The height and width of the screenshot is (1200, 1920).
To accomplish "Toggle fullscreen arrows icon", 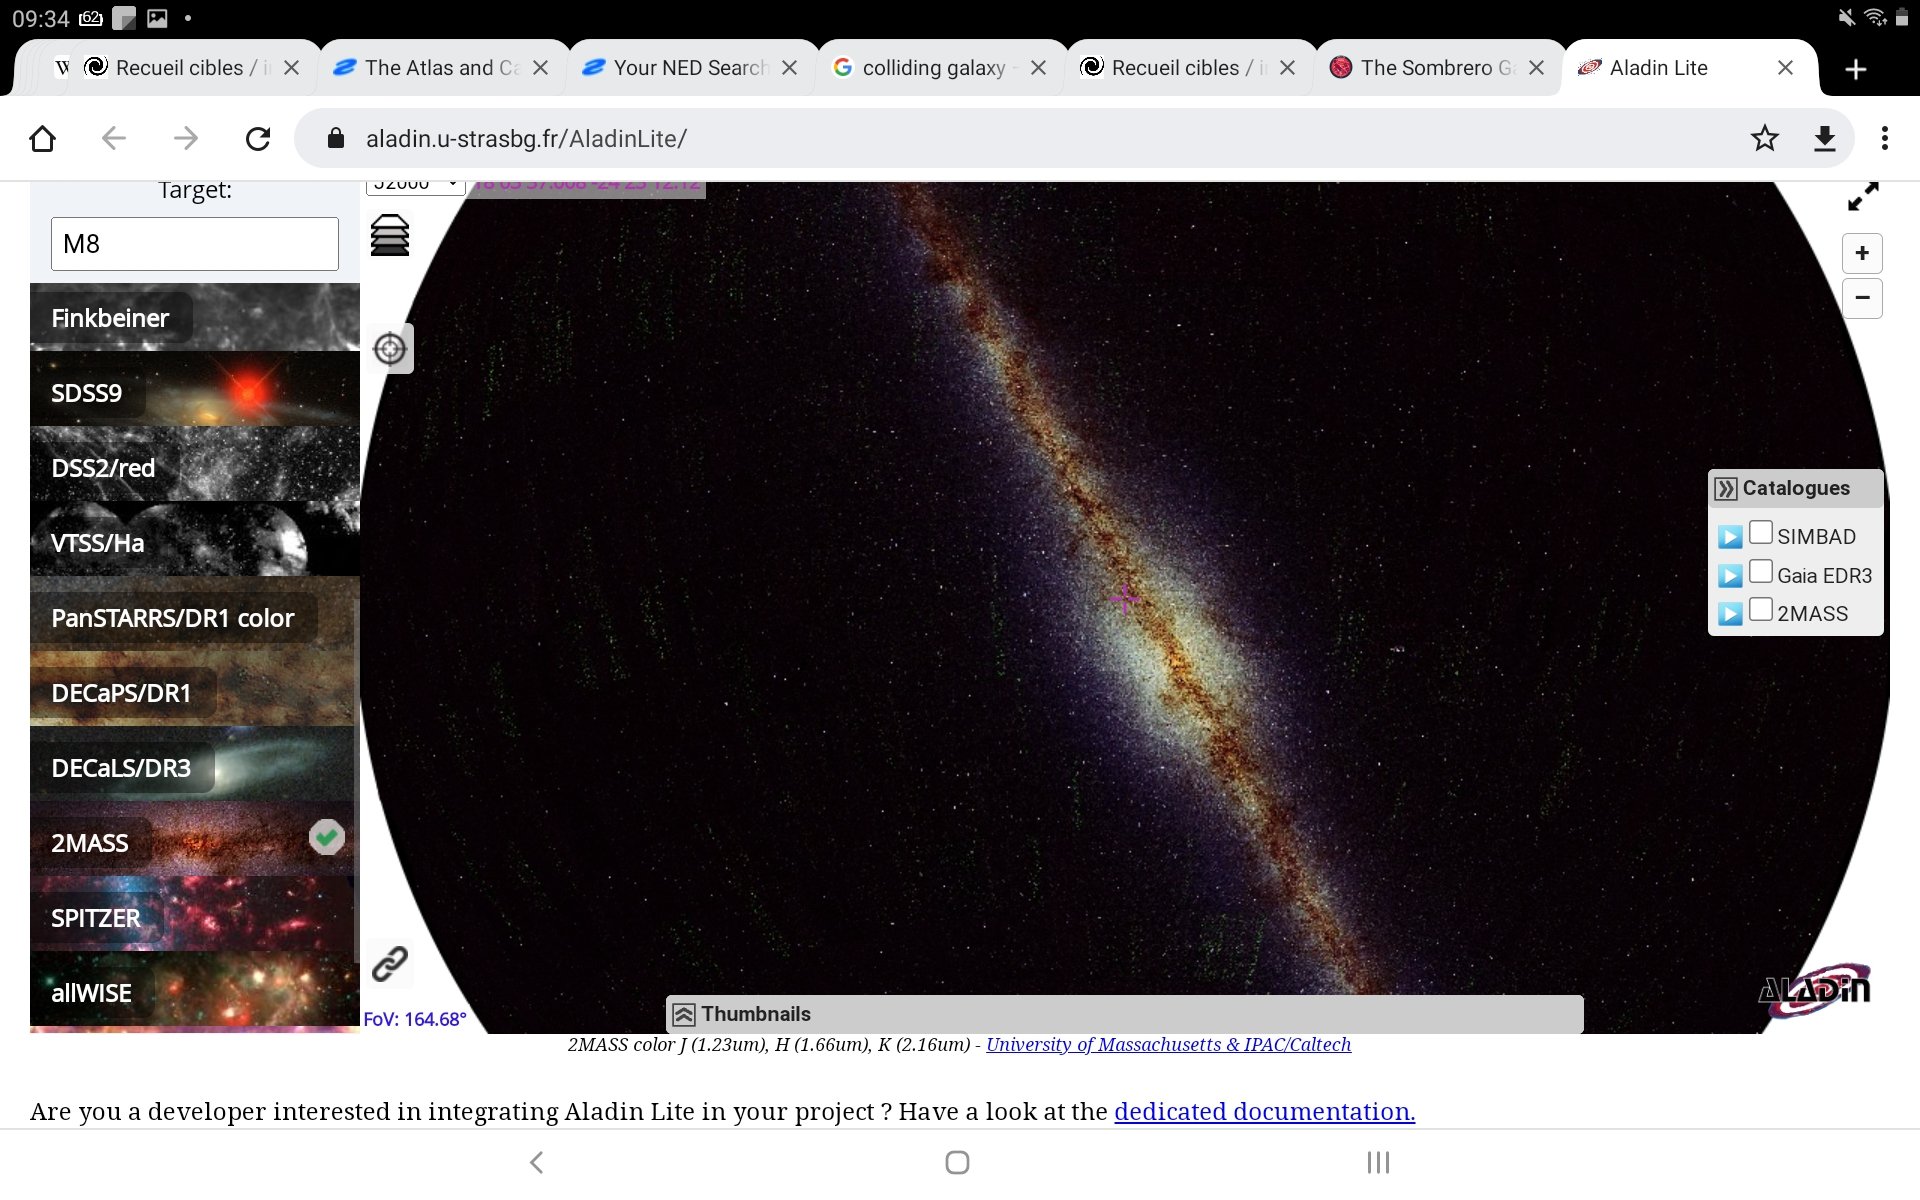I will tap(1863, 196).
